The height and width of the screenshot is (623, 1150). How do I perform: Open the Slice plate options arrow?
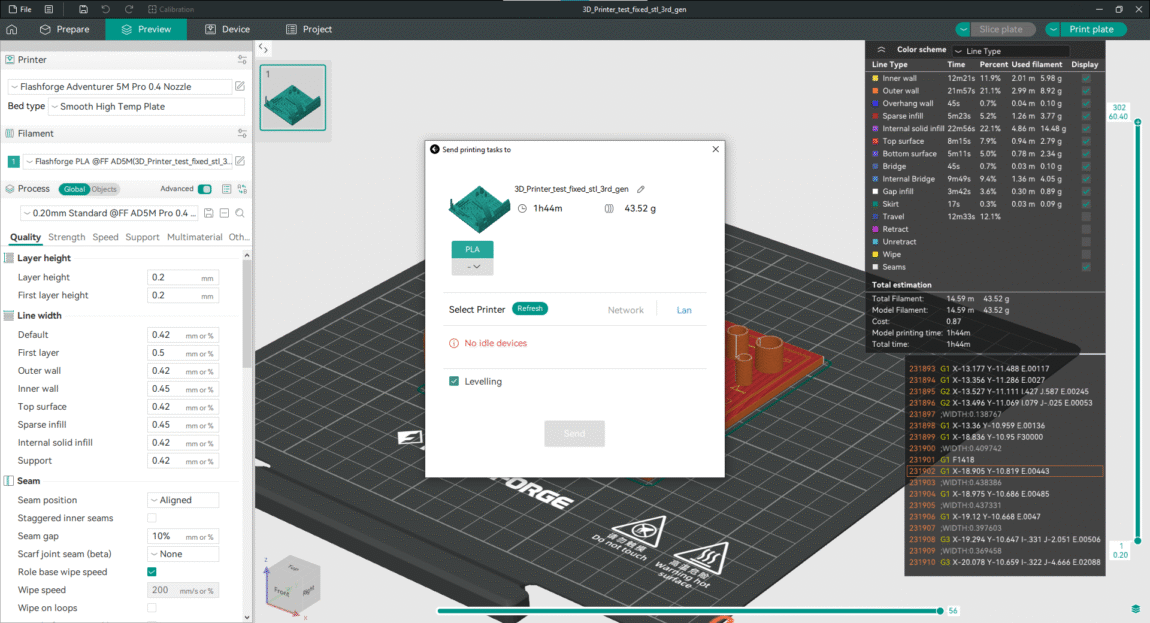pos(963,29)
